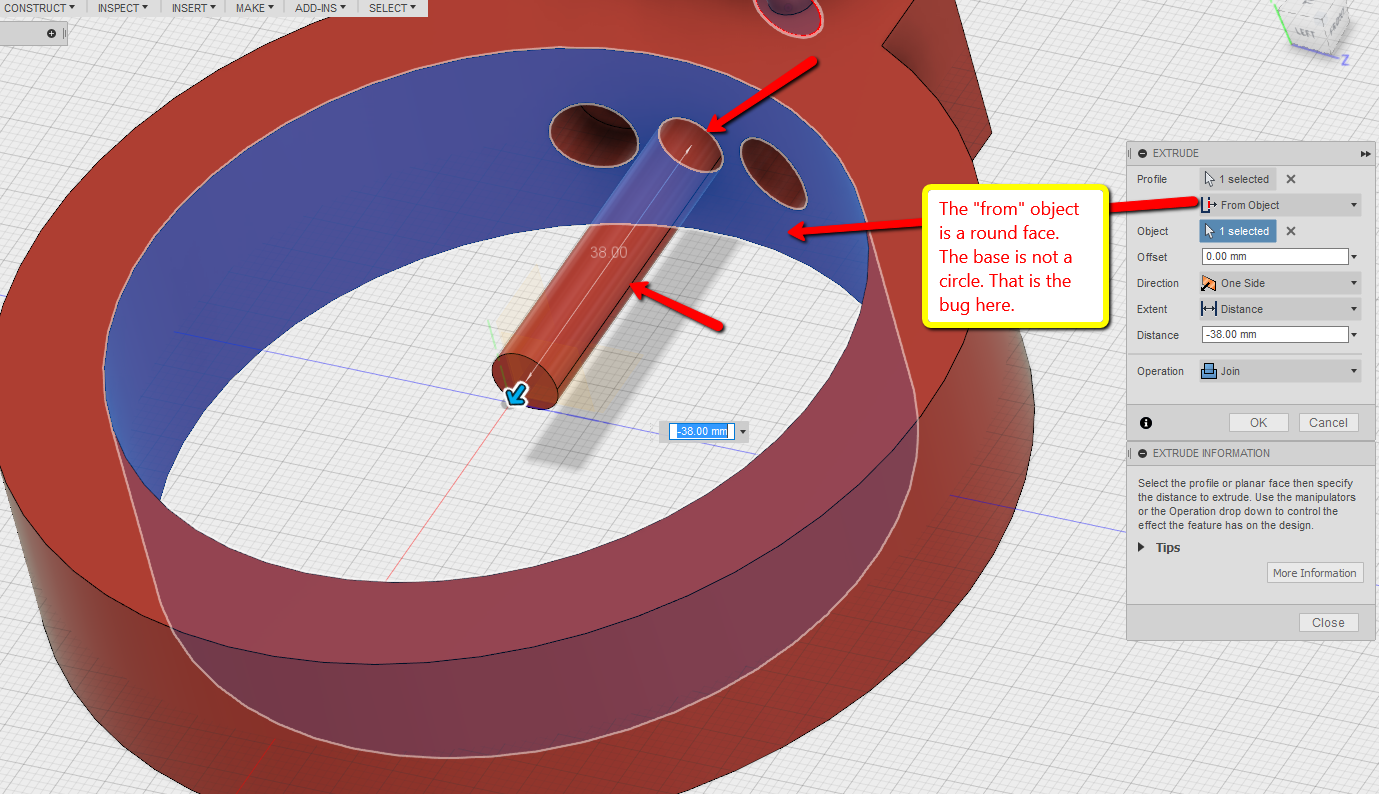Click the info icon in the Extrude dialog

[1145, 422]
